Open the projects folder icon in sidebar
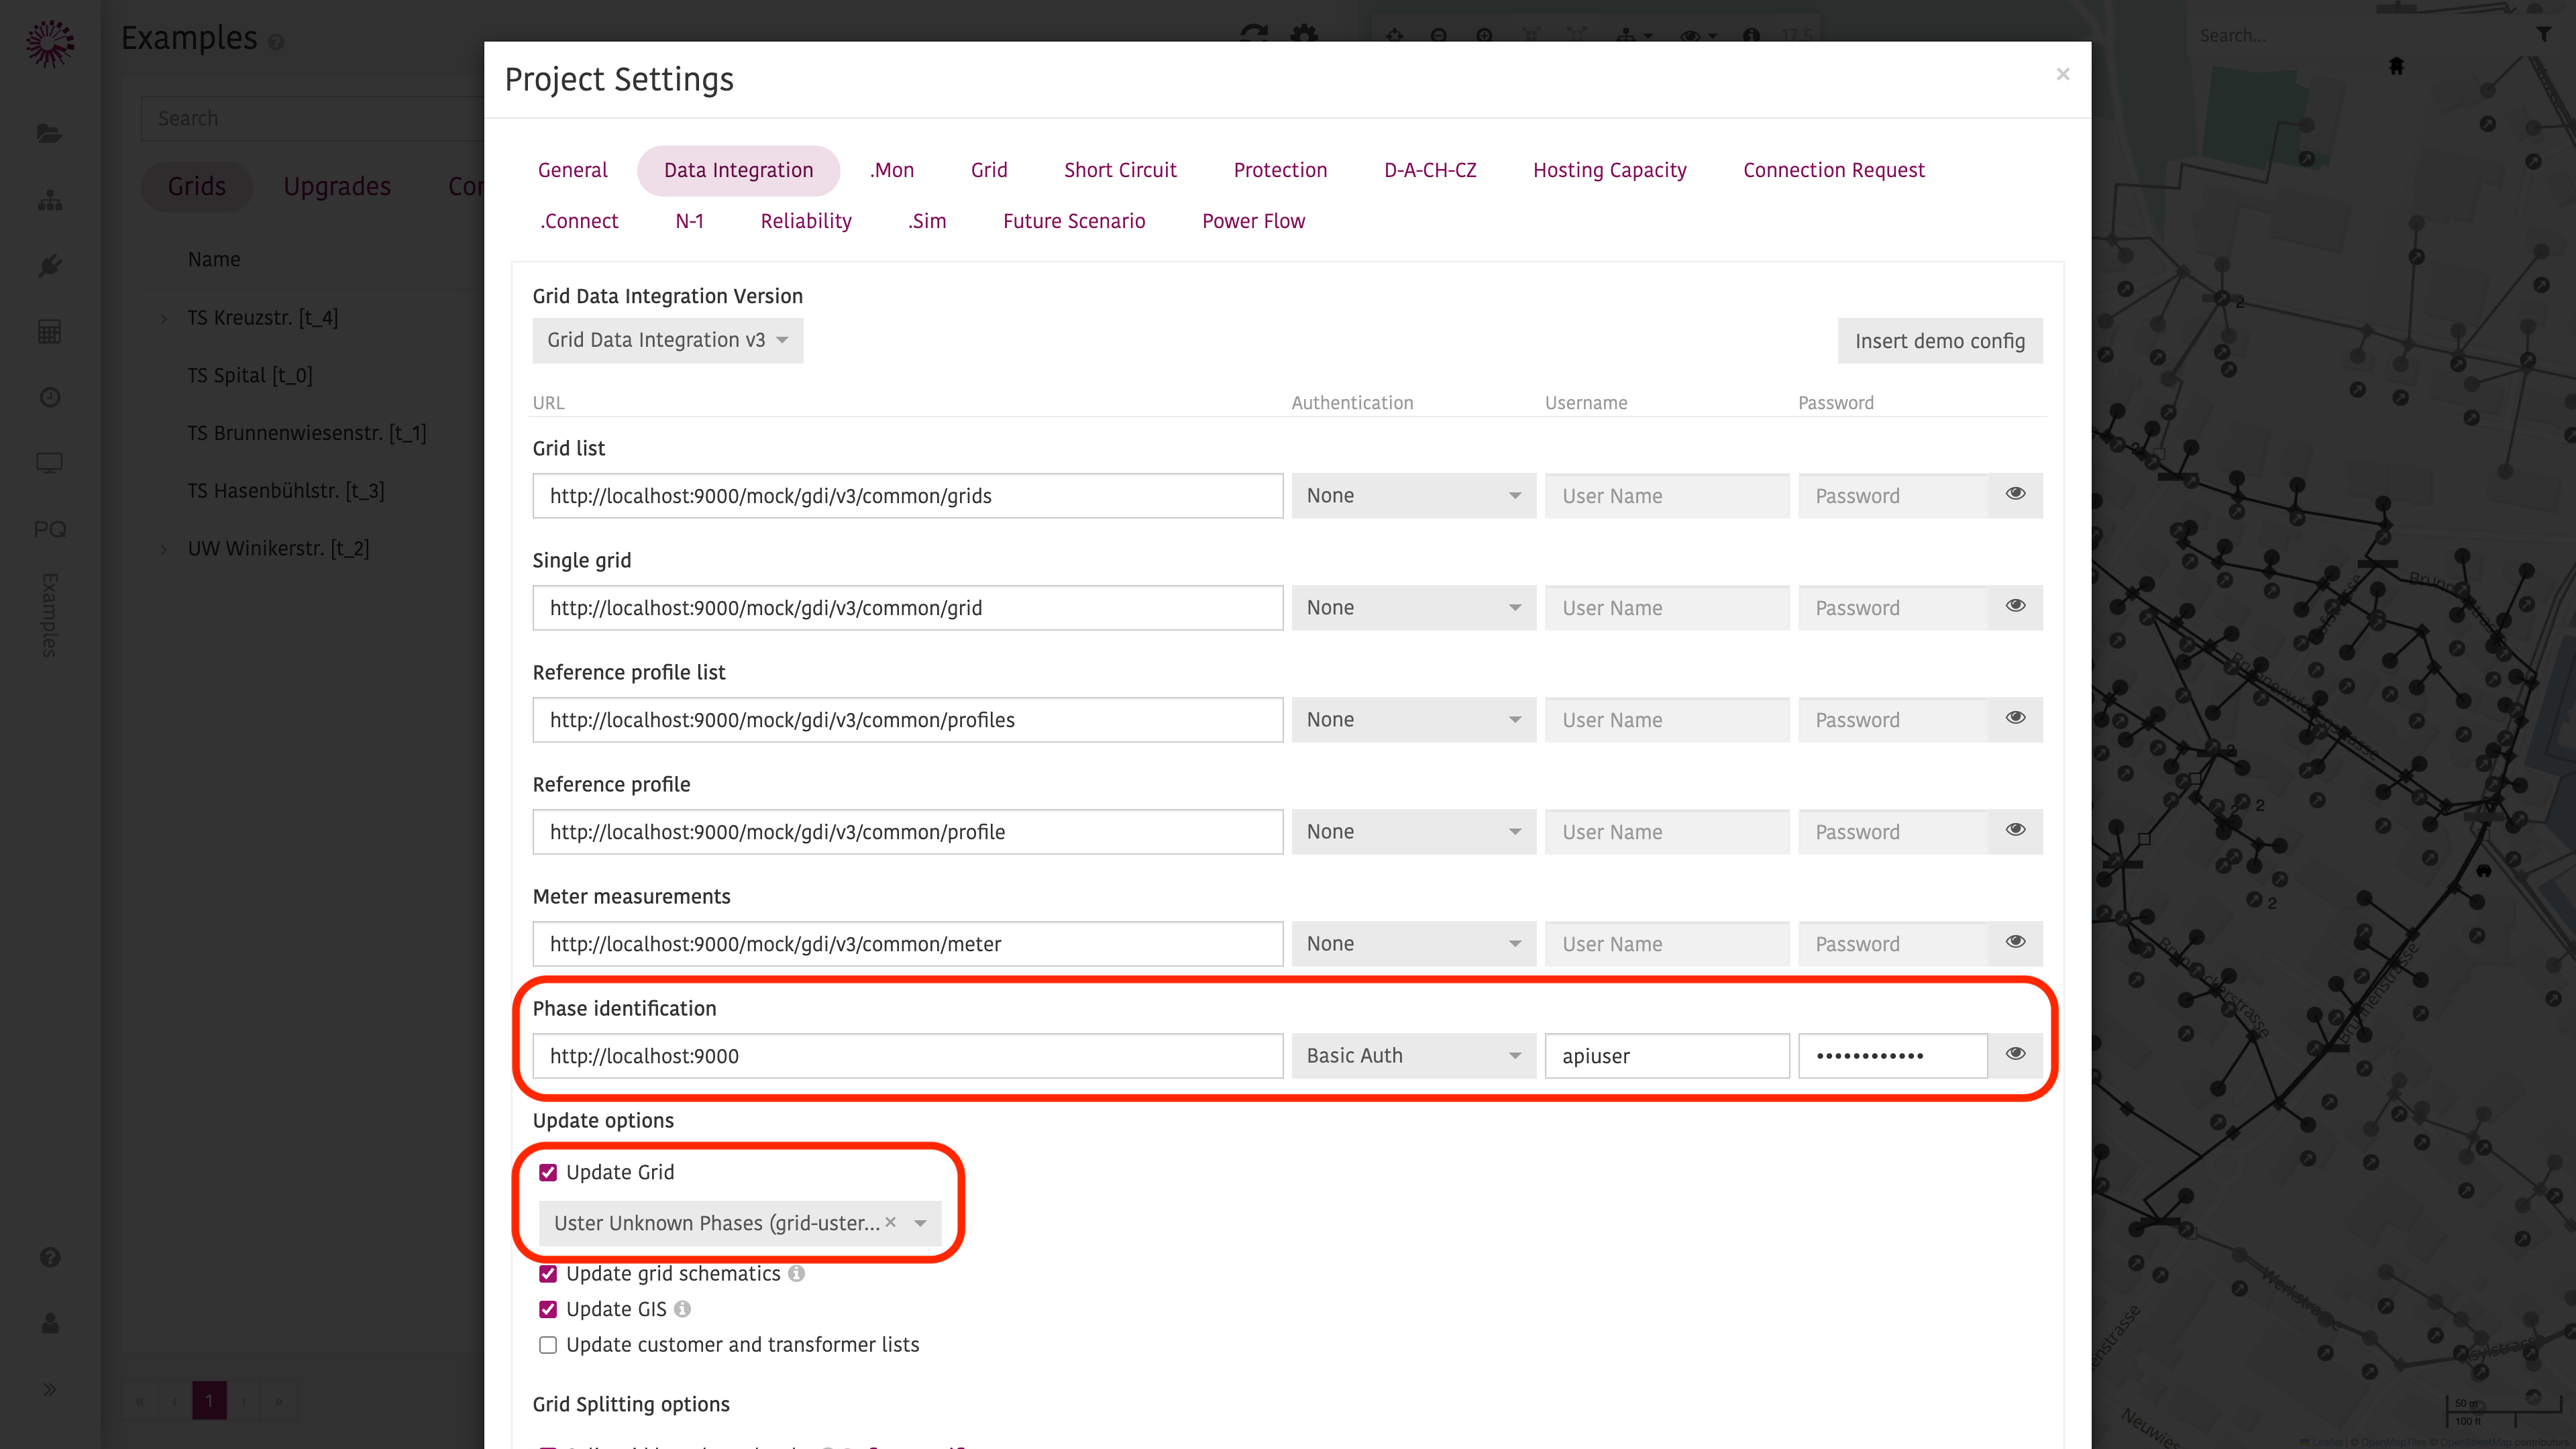Viewport: 2576px width, 1449px height. (49, 134)
